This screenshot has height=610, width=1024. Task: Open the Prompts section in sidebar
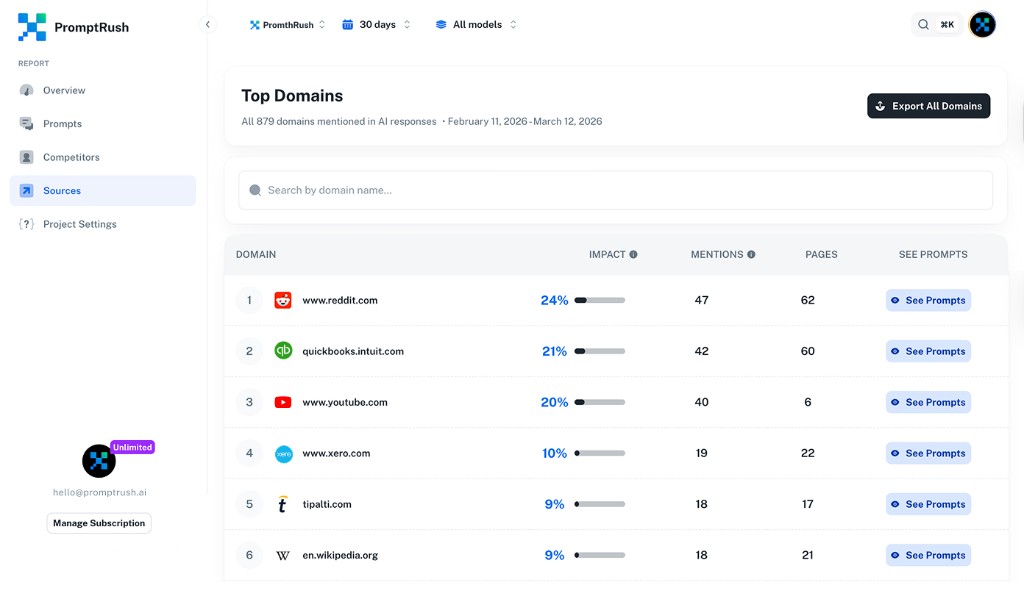[62, 124]
